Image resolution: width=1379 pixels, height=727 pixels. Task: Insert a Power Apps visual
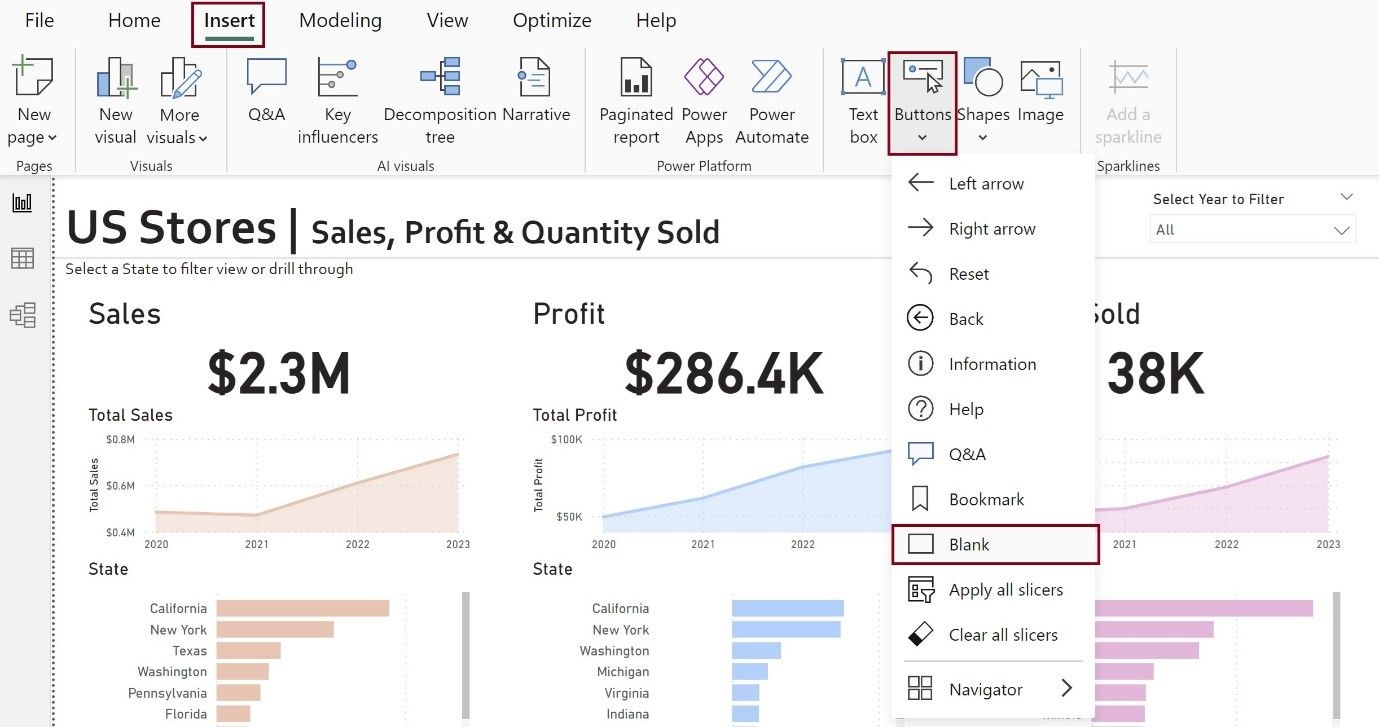[704, 101]
